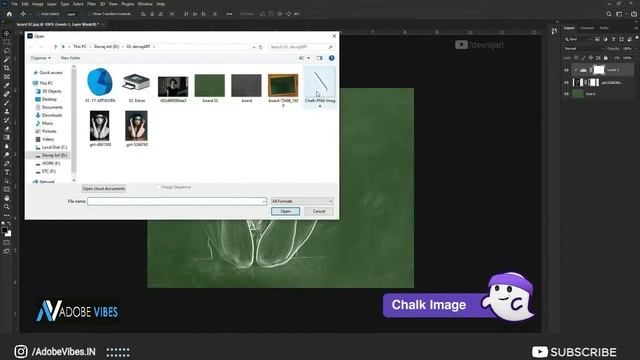Select the Zoom tool in the toolbar
The image size is (640, 360).
(x=7, y=207)
